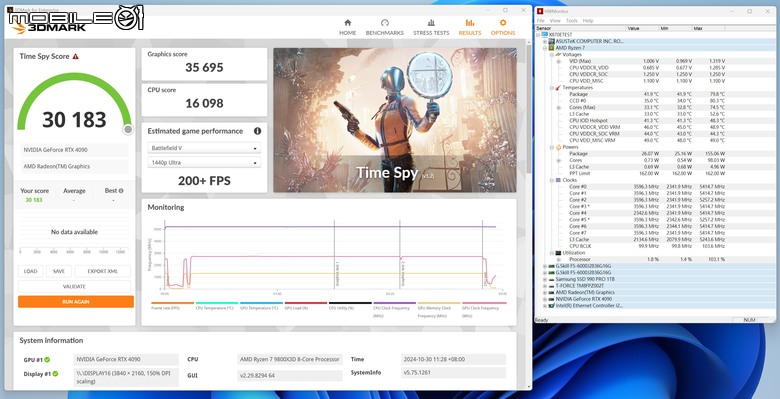Viewport: 780px width, 399px height.
Task: Open the File menu in HWMonitor
Action: click(540, 21)
